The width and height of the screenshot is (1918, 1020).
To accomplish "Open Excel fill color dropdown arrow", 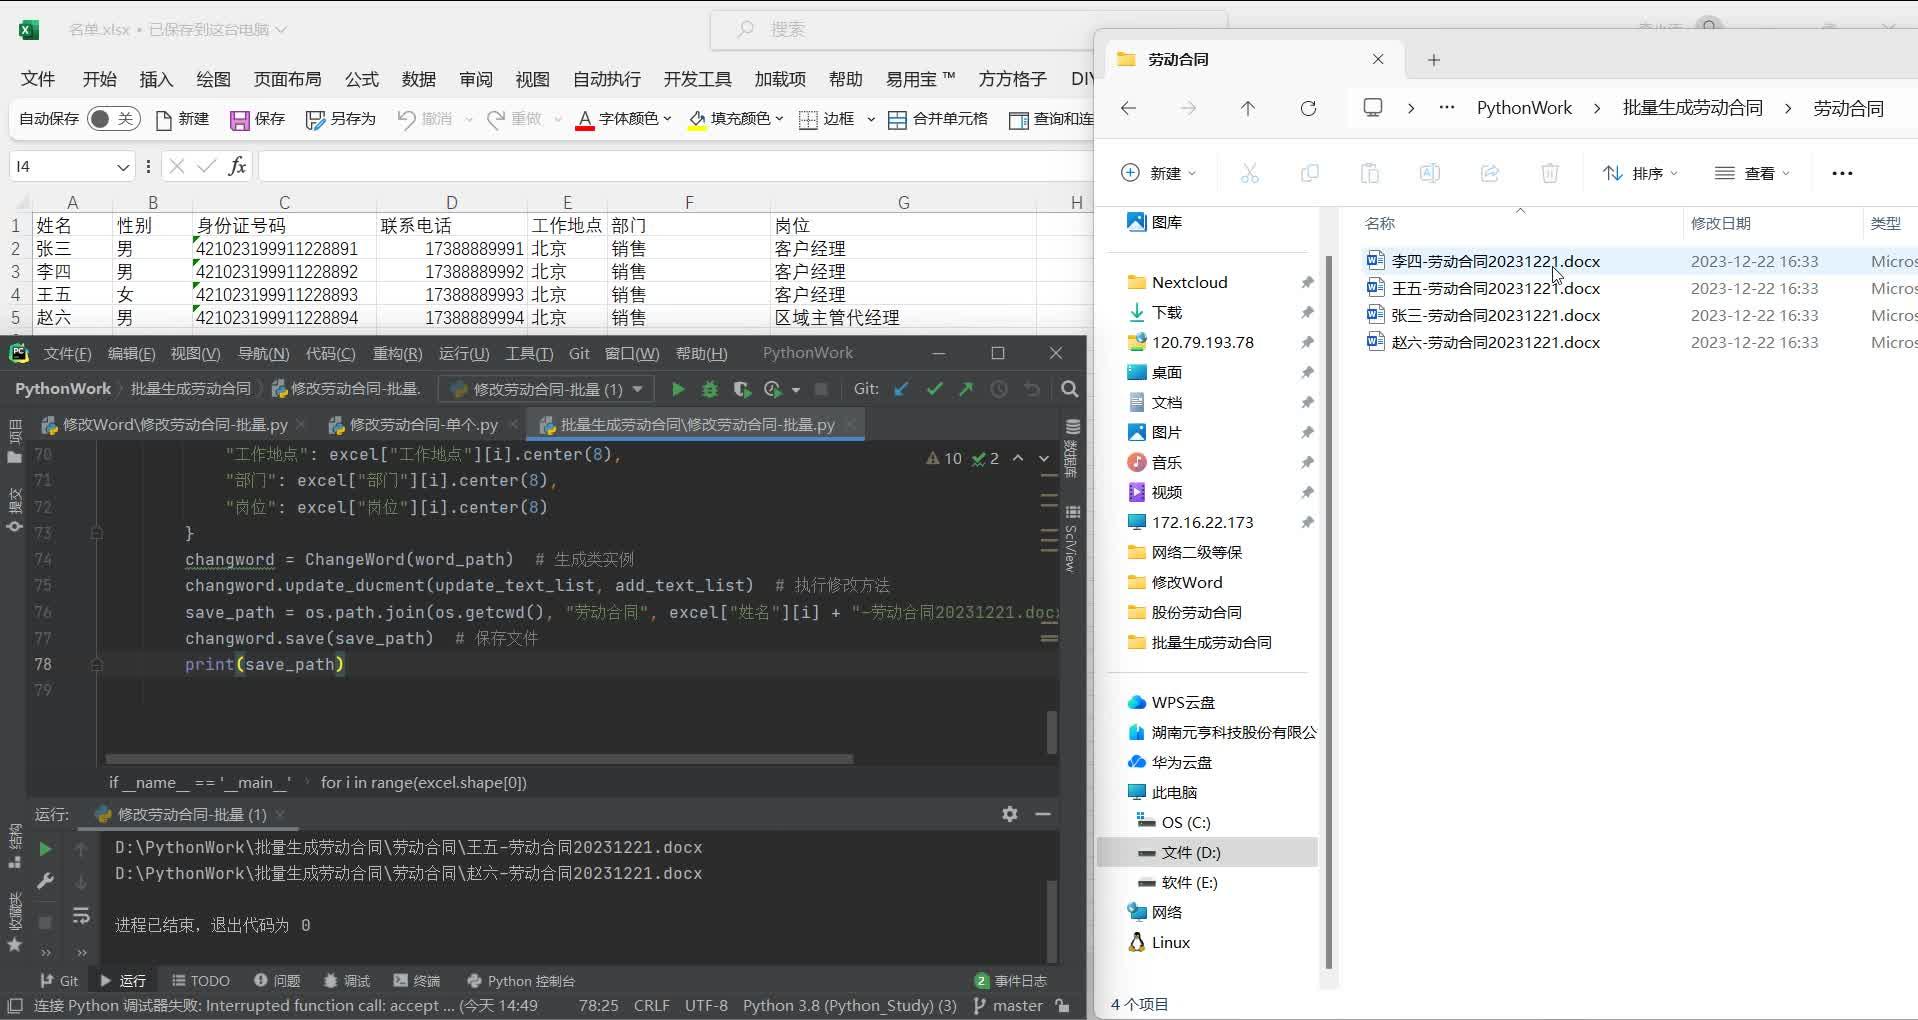I will (x=779, y=119).
